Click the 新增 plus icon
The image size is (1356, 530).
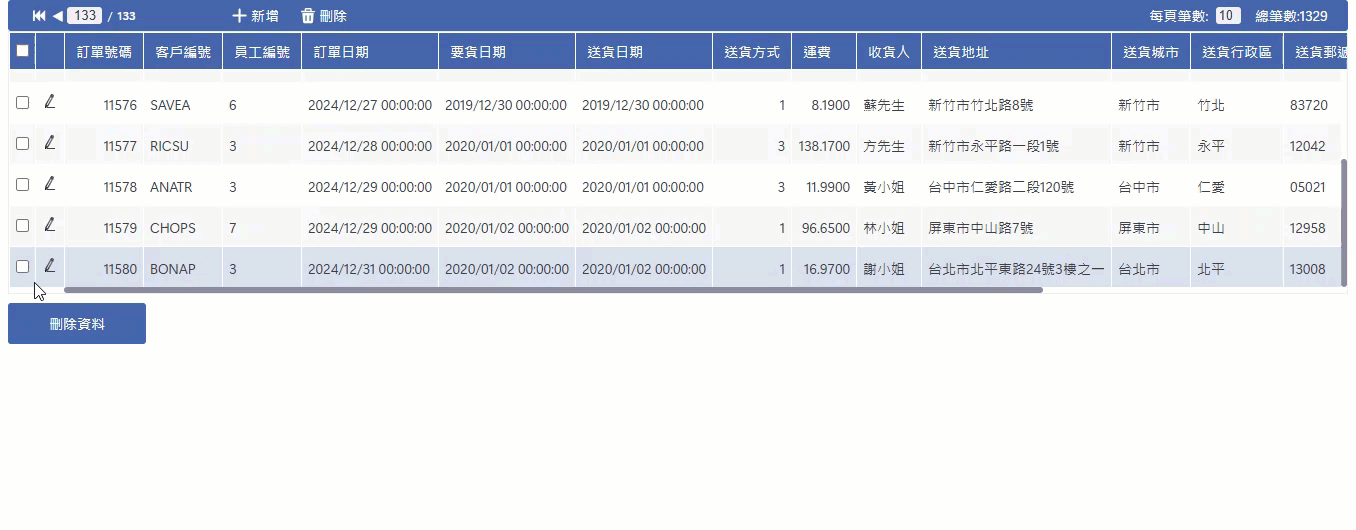click(239, 16)
